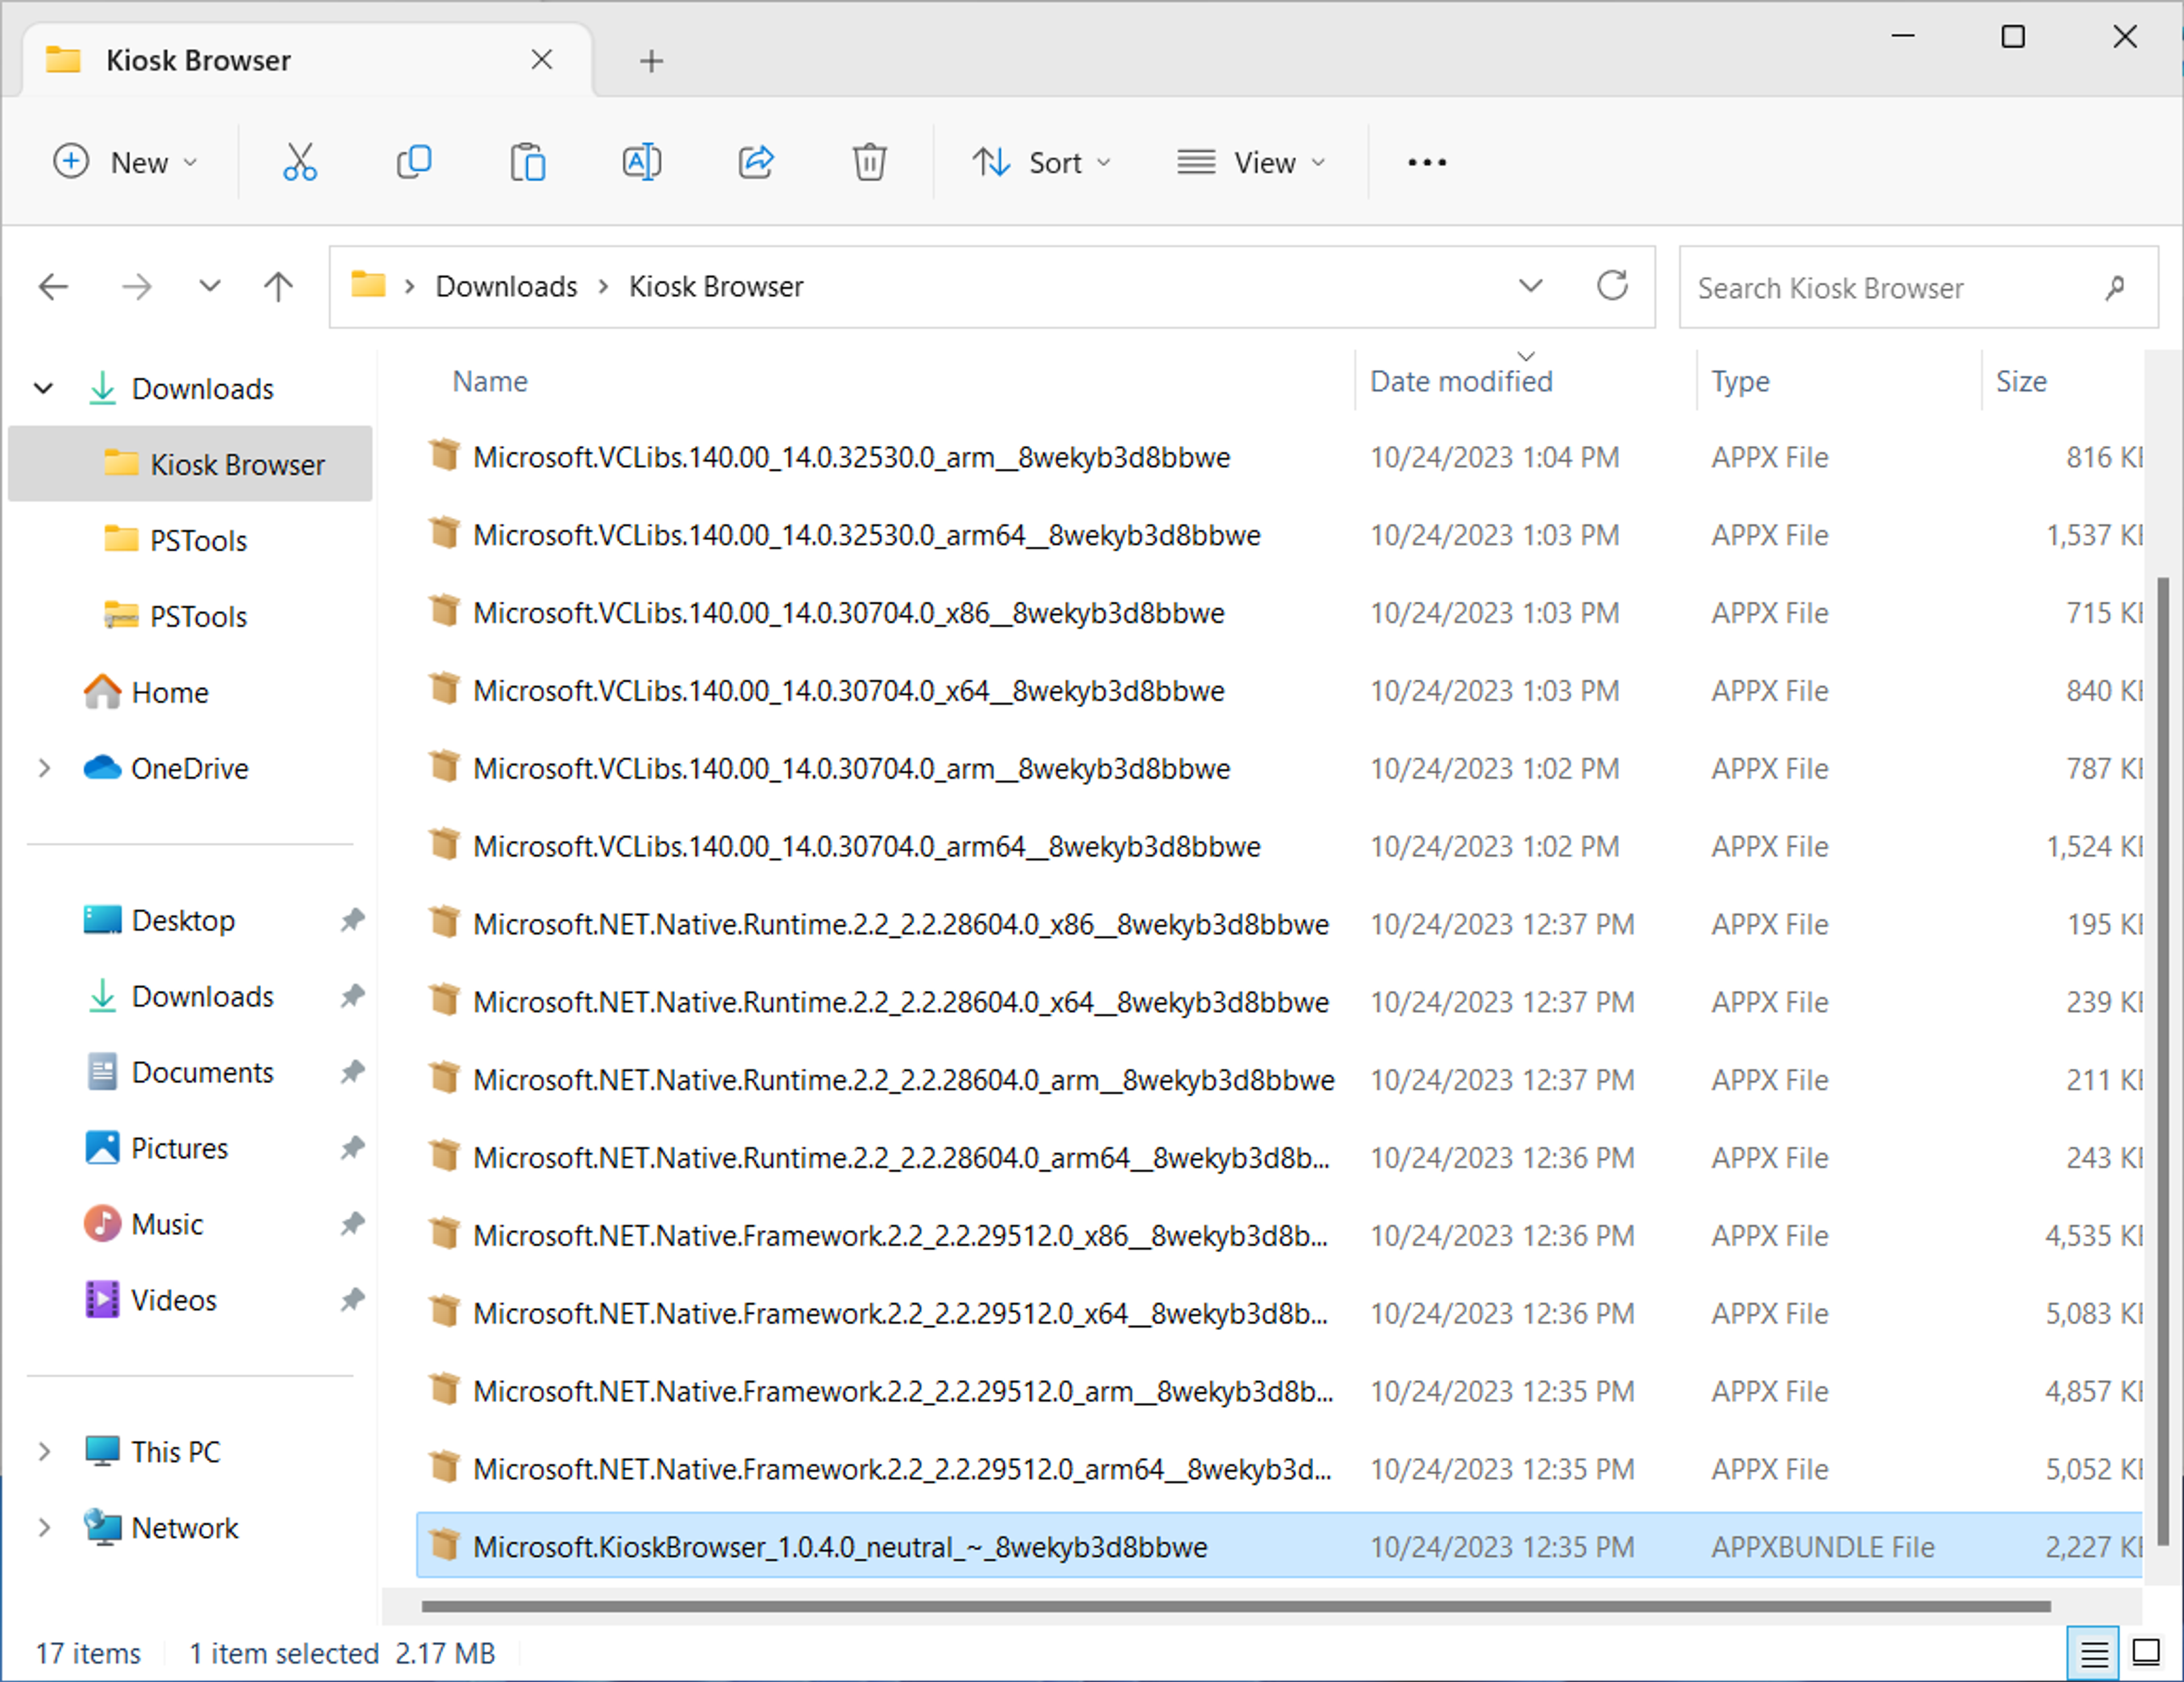Image resolution: width=2184 pixels, height=1682 pixels.
Task: Click the Cut scissors icon
Action: tap(299, 162)
